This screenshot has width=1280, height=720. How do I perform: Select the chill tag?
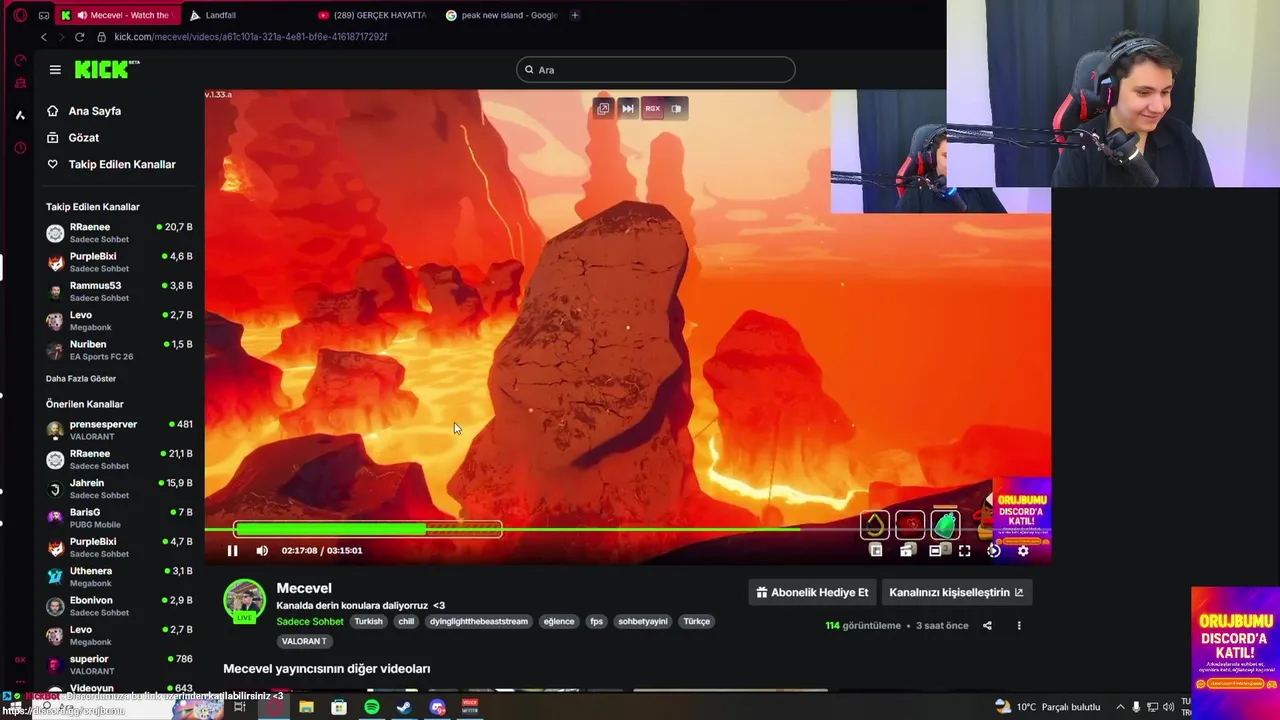pyautogui.click(x=406, y=621)
